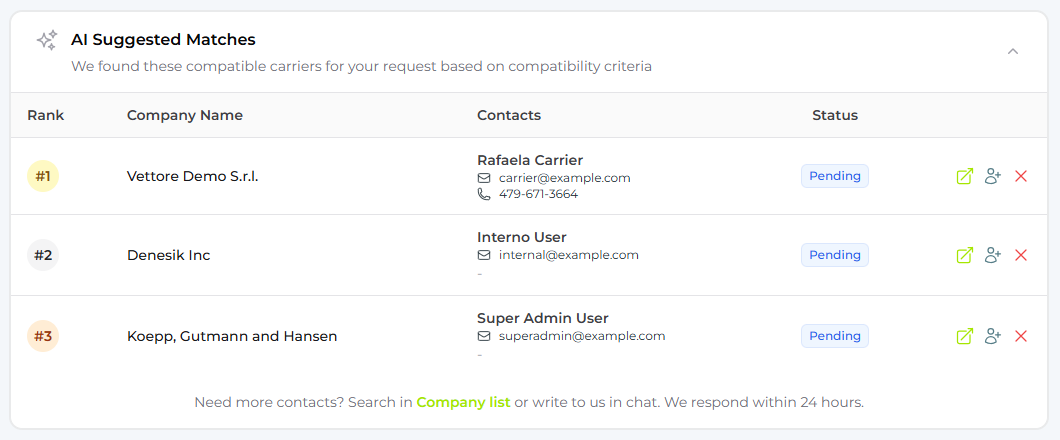Click Pending badge for Denesik Inc
Screen dimensions: 1060x440
tap(834, 255)
